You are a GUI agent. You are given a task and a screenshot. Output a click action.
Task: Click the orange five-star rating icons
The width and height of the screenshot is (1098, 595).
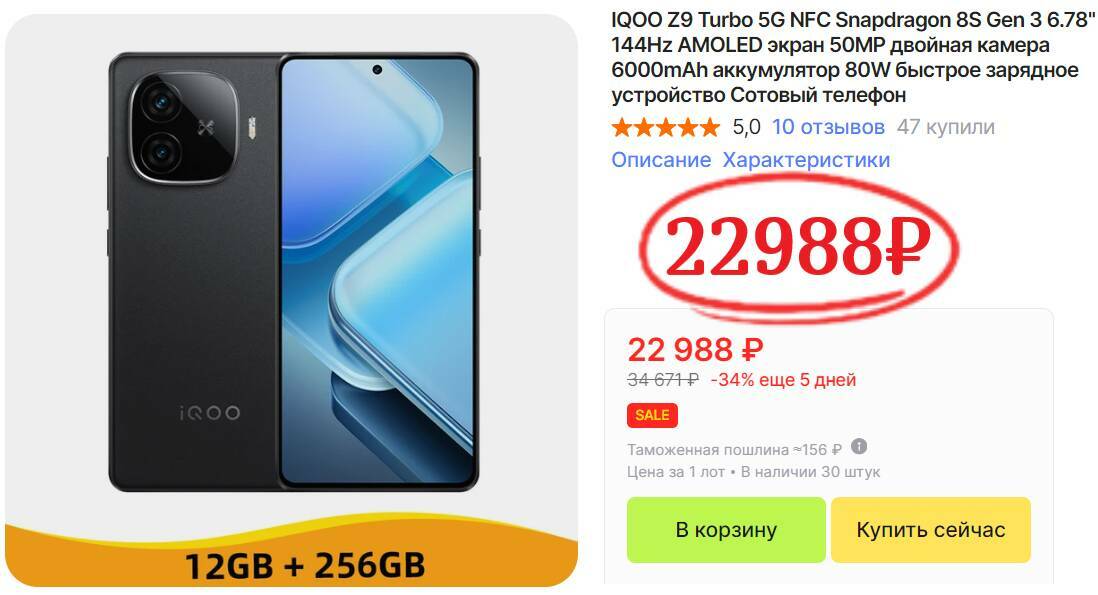665,127
